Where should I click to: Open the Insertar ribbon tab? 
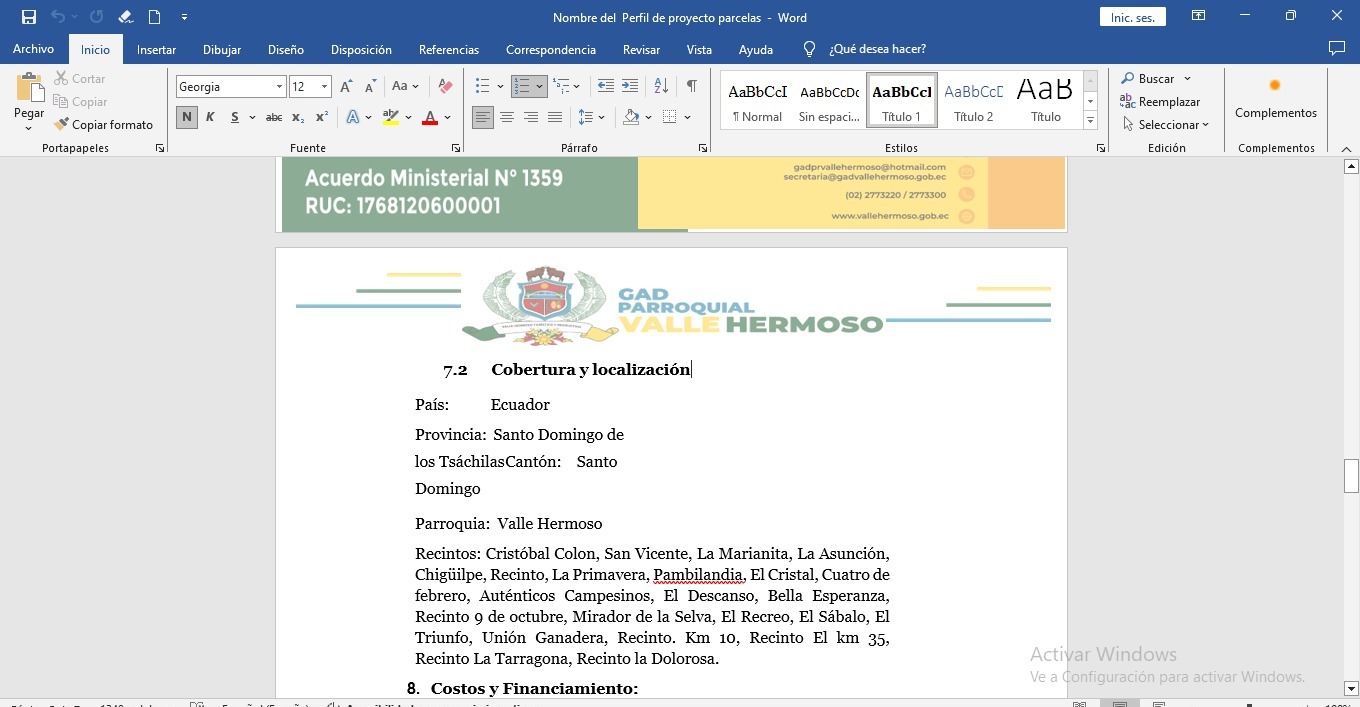pos(156,50)
